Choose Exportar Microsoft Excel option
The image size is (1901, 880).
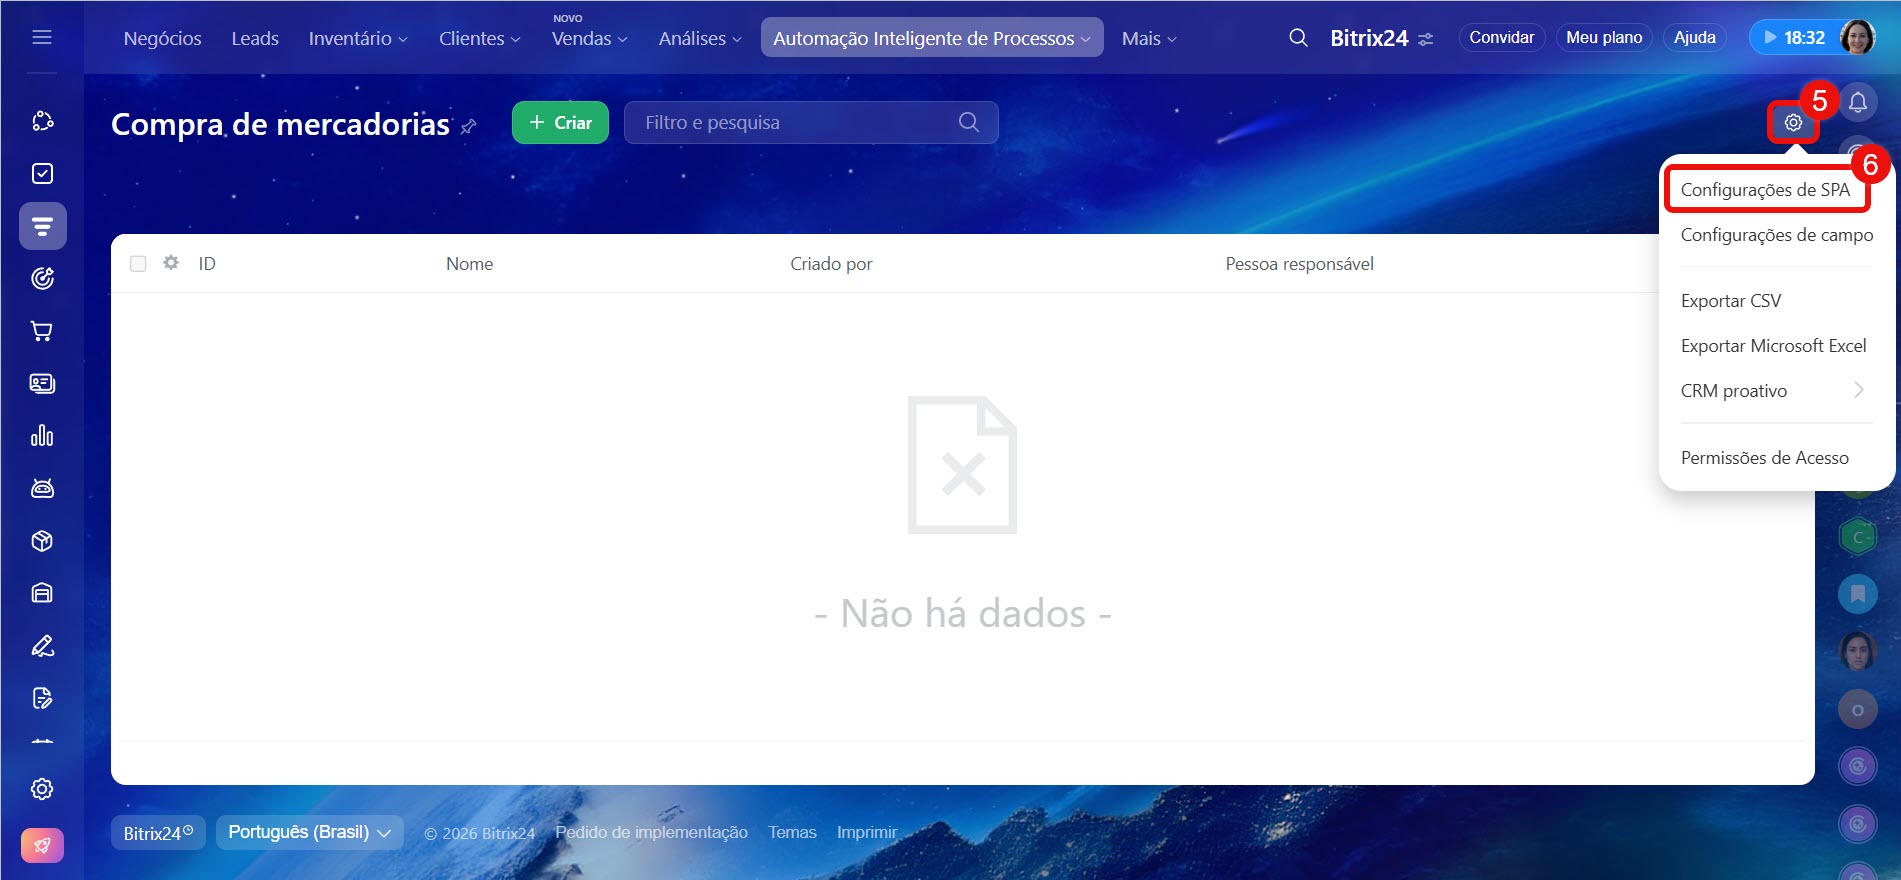point(1773,346)
